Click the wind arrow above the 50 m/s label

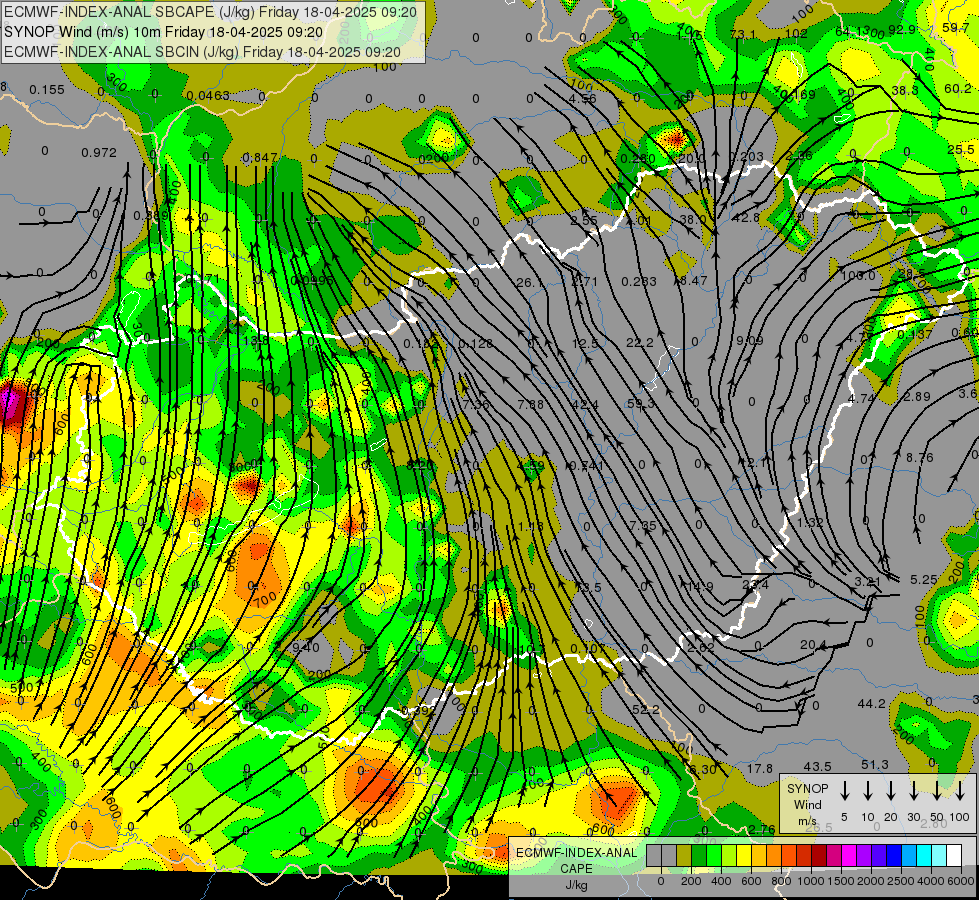(x=937, y=790)
